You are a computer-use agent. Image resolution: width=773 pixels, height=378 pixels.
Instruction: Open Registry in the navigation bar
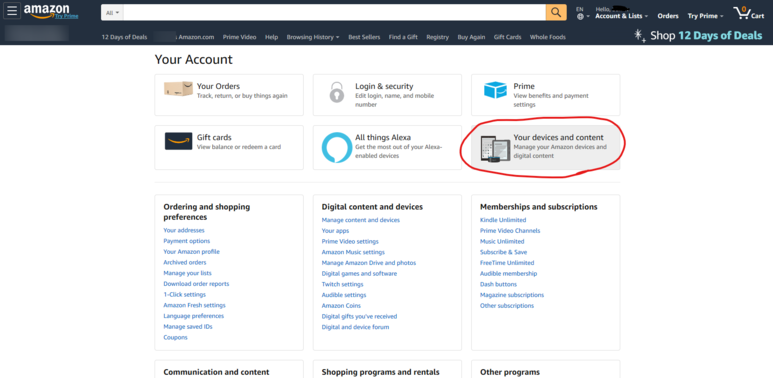click(x=437, y=37)
